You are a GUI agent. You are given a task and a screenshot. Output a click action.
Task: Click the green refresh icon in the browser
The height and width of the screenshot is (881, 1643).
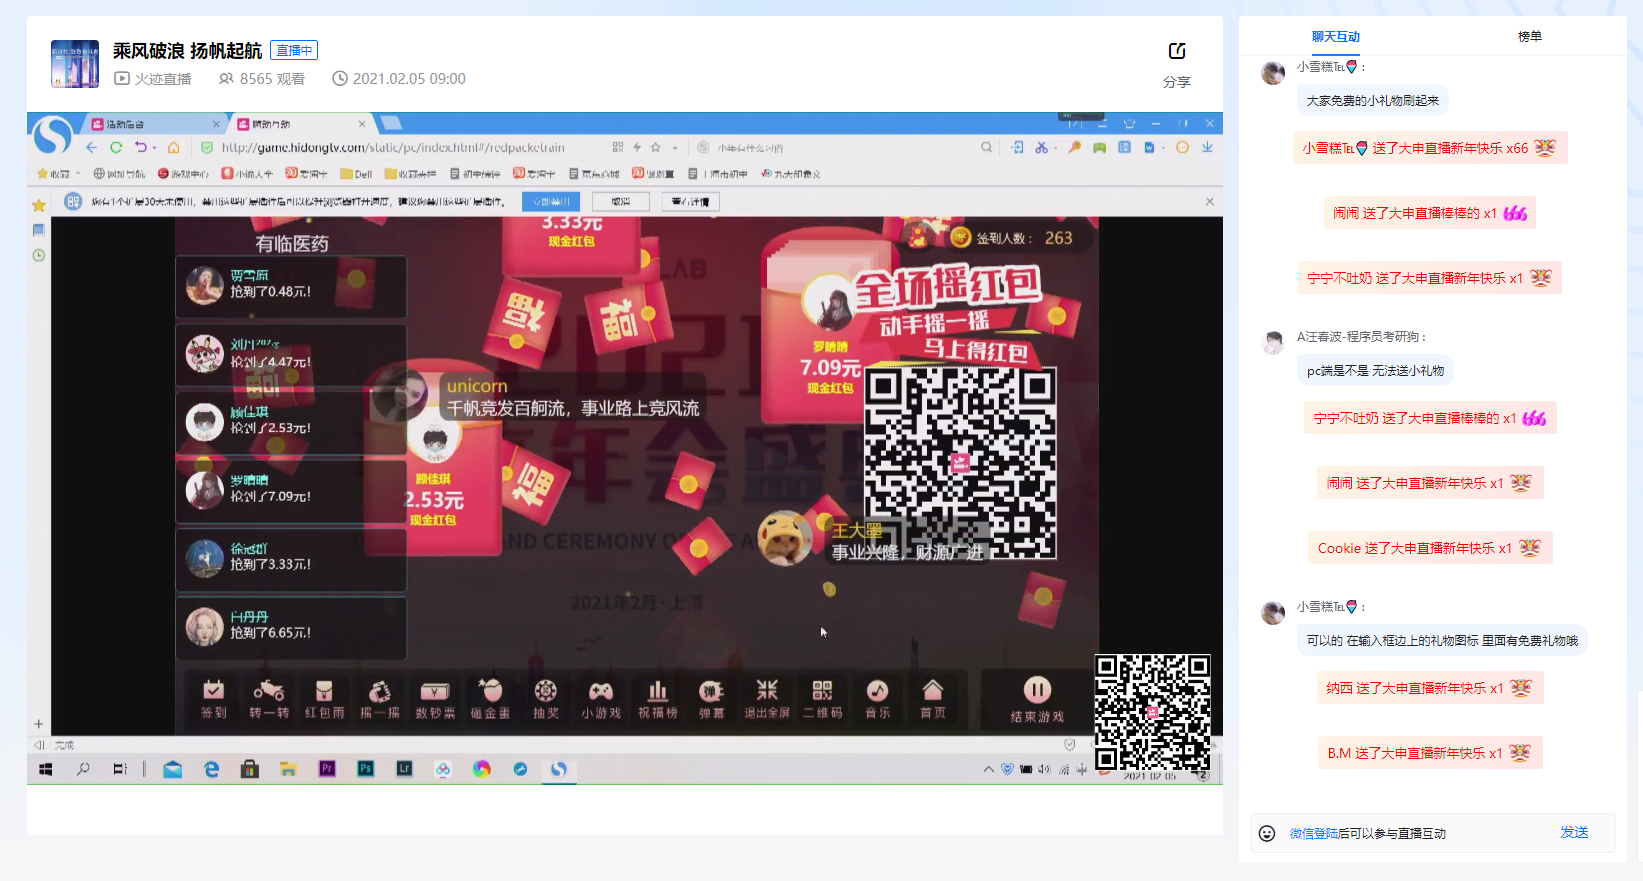(x=116, y=147)
